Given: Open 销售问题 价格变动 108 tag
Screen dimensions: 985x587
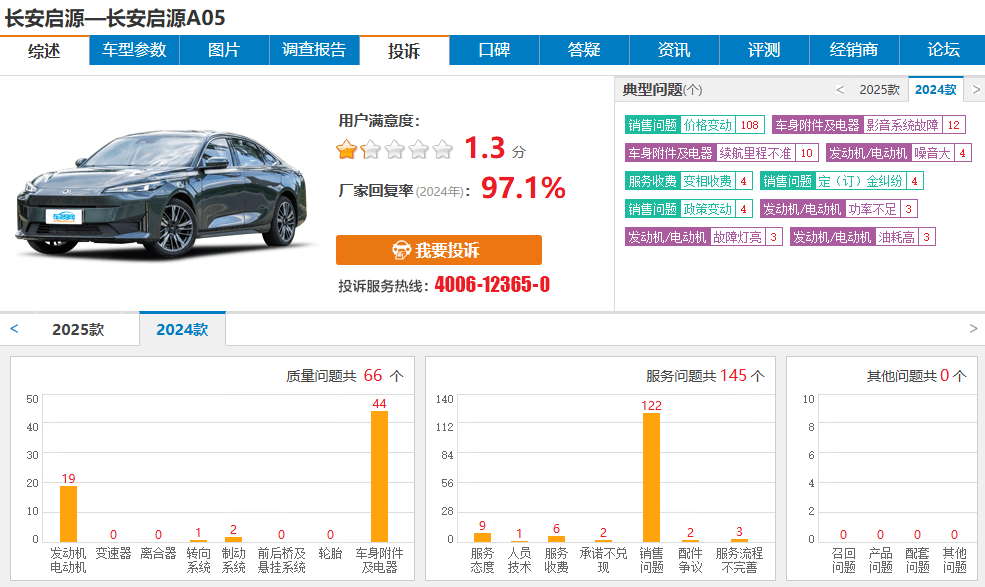Looking at the screenshot, I should click(695, 125).
